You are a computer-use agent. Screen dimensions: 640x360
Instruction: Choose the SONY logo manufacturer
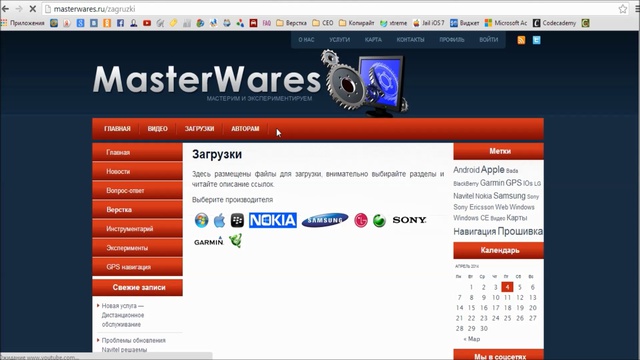coord(409,220)
